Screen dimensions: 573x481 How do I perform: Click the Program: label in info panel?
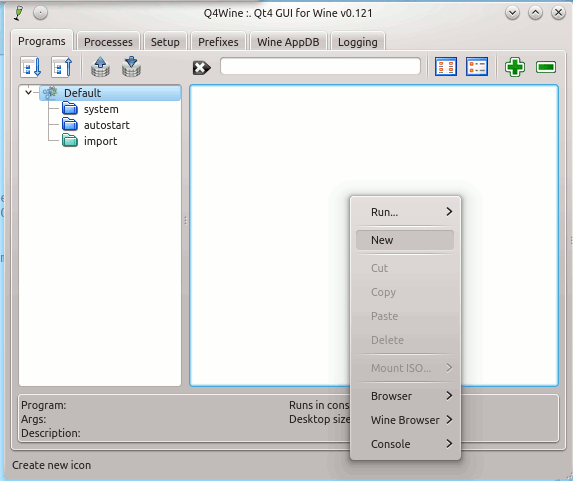coord(43,405)
